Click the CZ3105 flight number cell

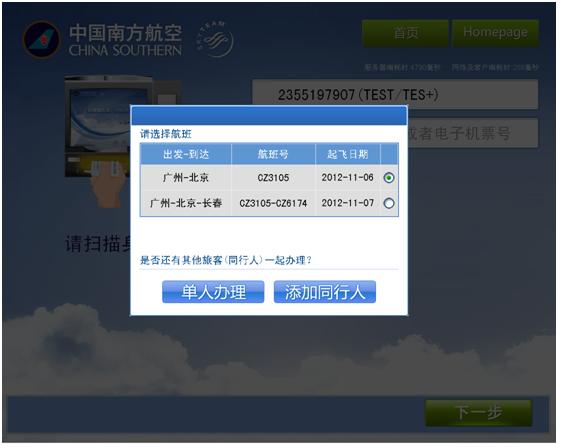coord(273,178)
